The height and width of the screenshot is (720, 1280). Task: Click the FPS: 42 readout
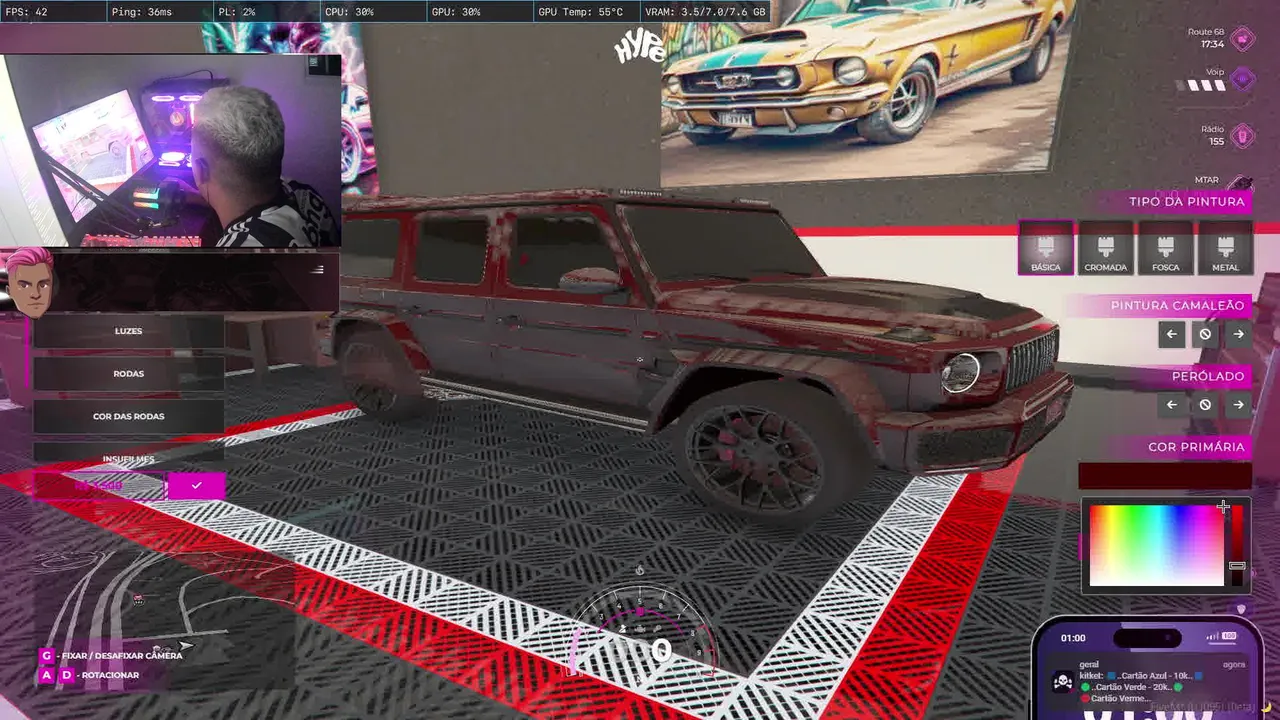click(x=26, y=12)
